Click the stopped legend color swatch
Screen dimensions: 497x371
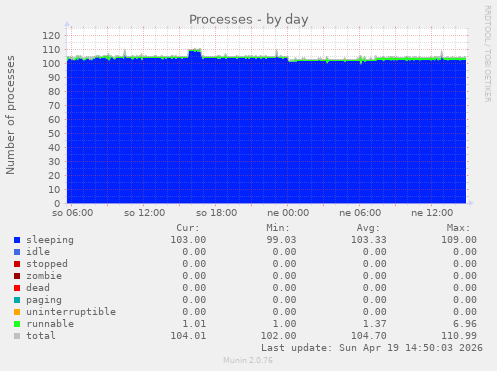17,264
